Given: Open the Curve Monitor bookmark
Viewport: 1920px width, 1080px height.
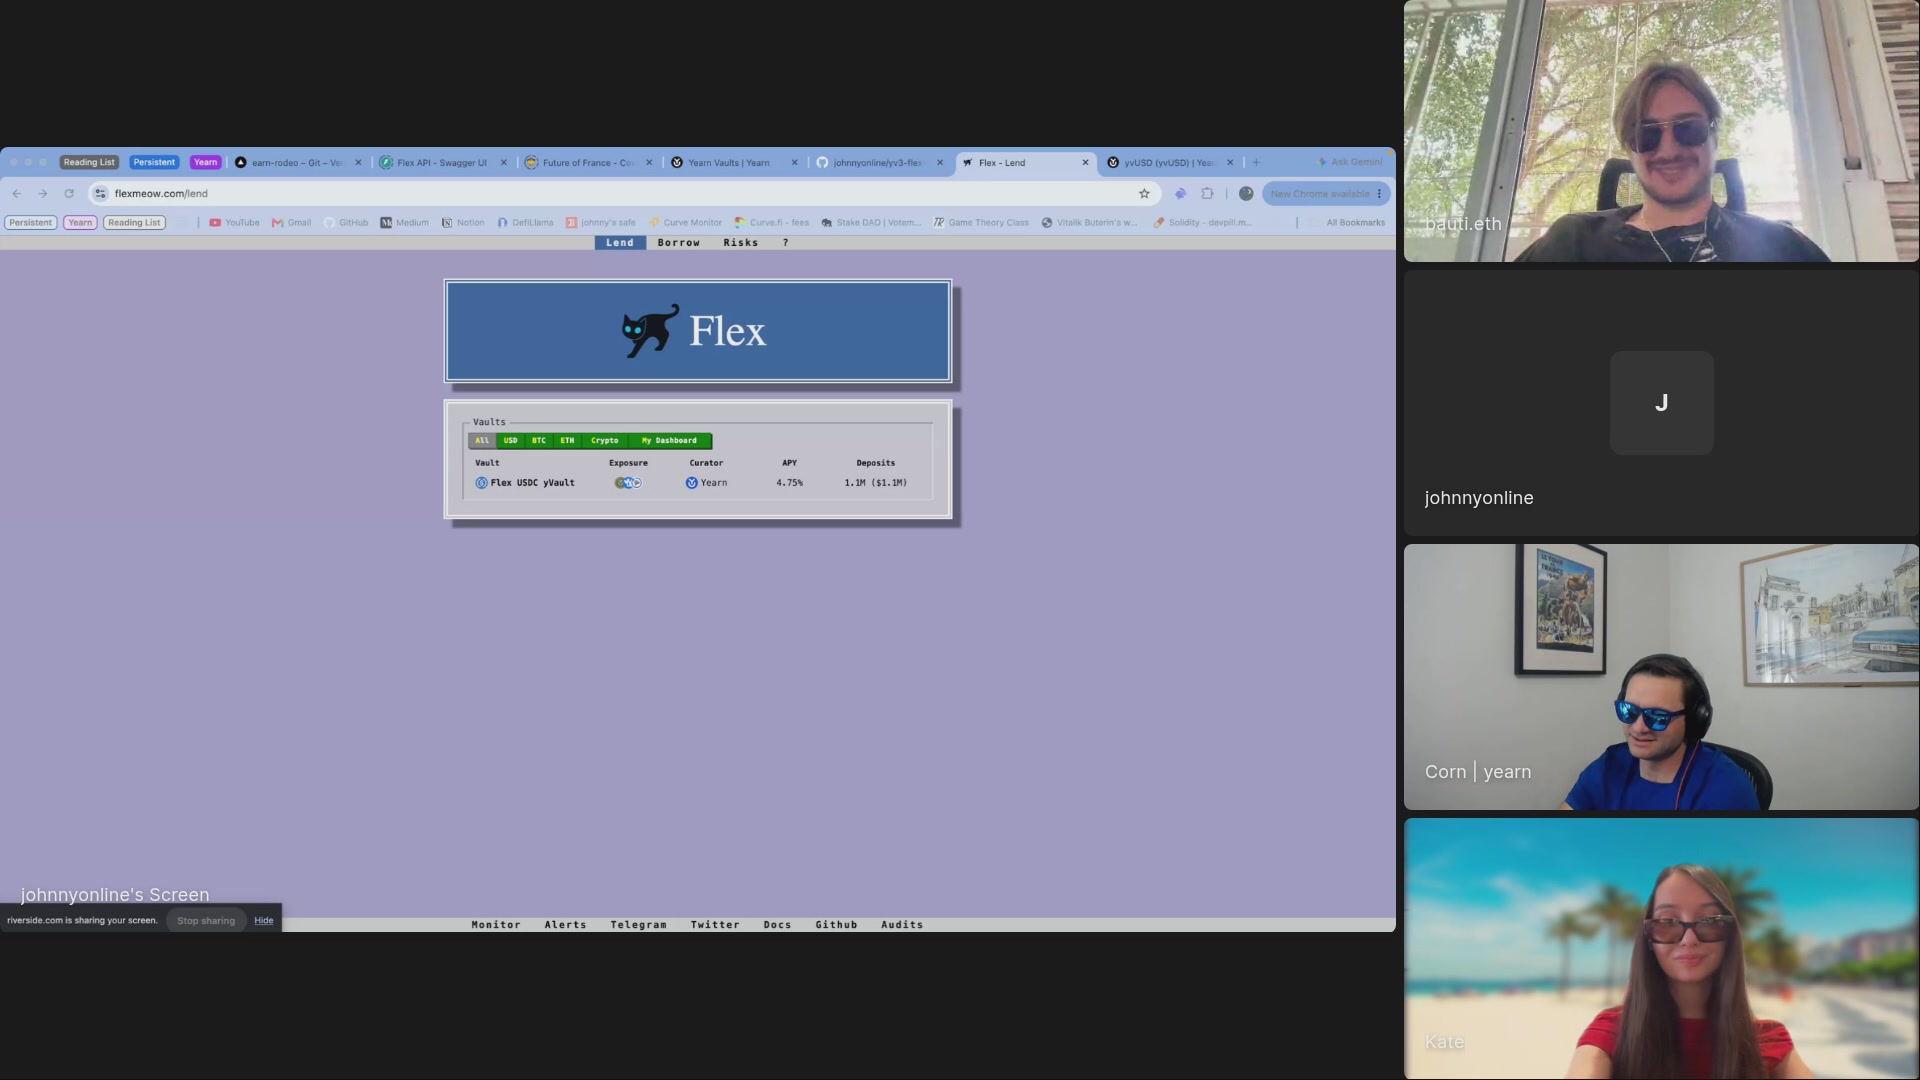Looking at the screenshot, I should [685, 223].
